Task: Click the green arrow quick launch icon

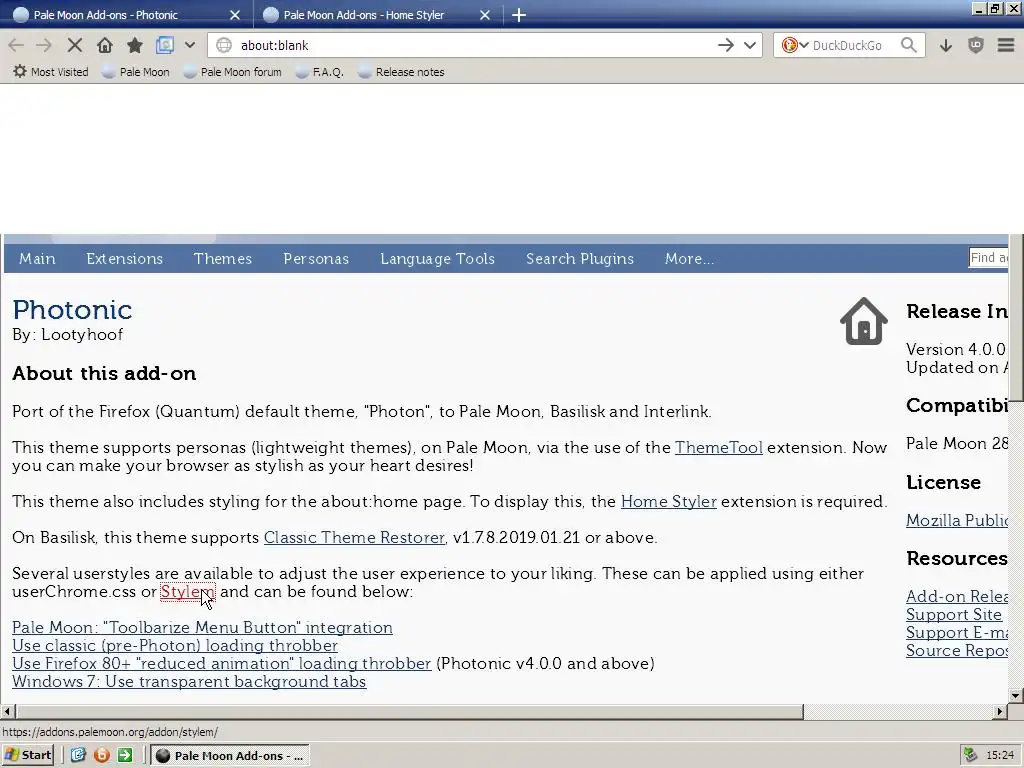Action: 125,756
